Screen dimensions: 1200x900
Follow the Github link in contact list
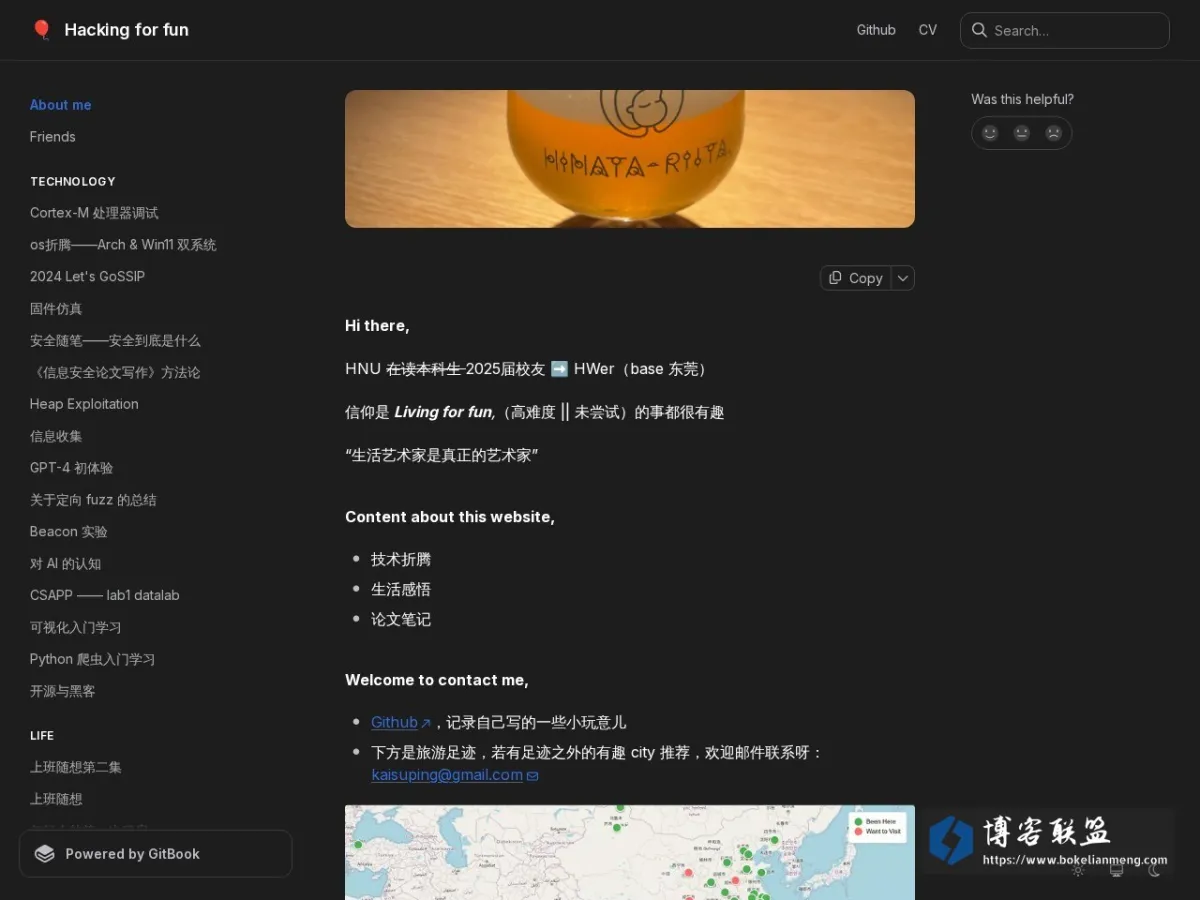pyautogui.click(x=394, y=722)
